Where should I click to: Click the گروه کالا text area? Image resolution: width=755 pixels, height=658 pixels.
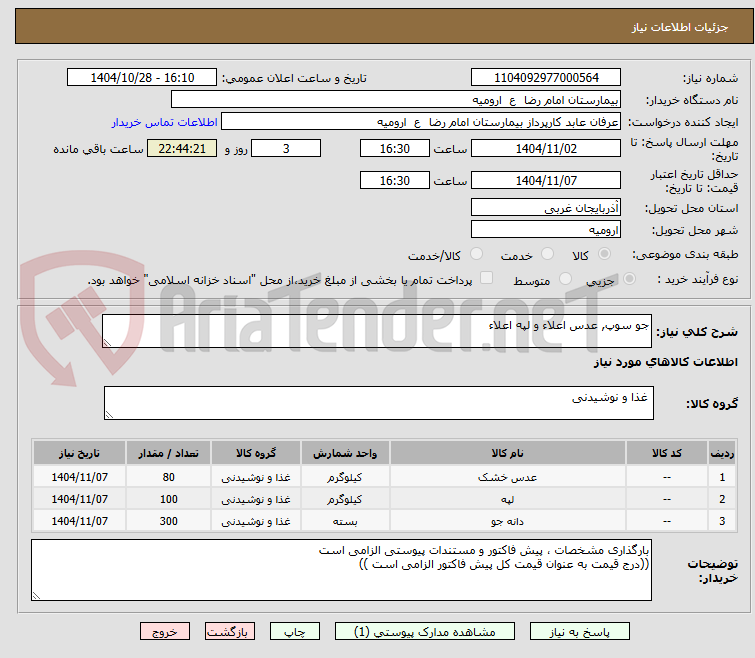pyautogui.click(x=378, y=403)
